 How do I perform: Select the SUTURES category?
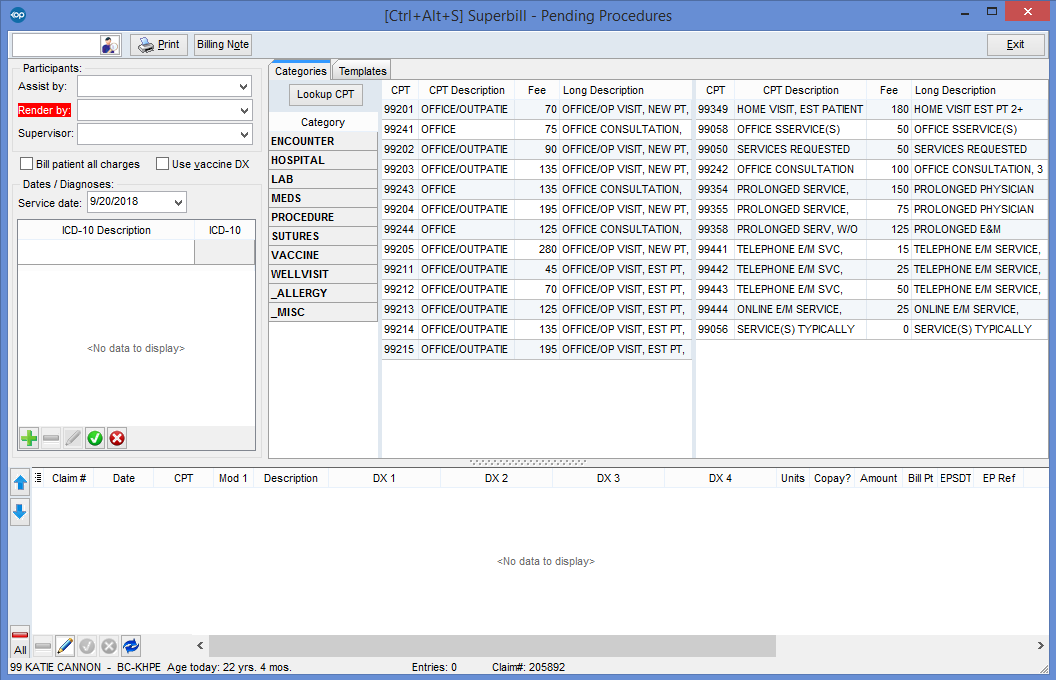[x=323, y=236]
